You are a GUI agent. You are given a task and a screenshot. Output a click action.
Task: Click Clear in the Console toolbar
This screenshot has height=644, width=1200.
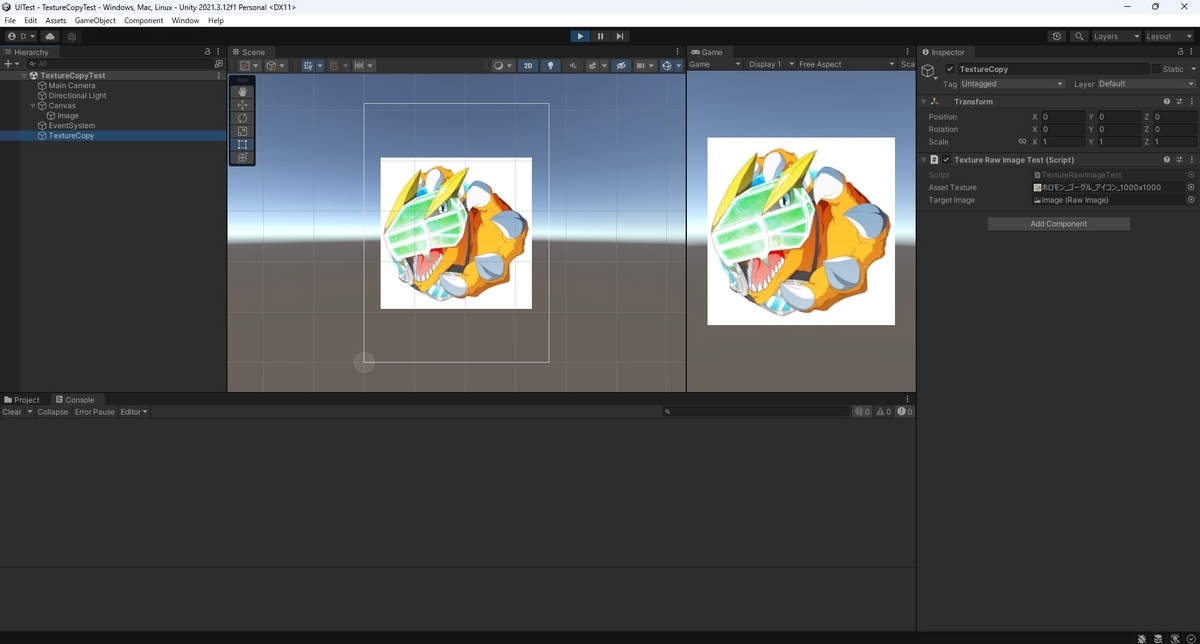pos(13,411)
